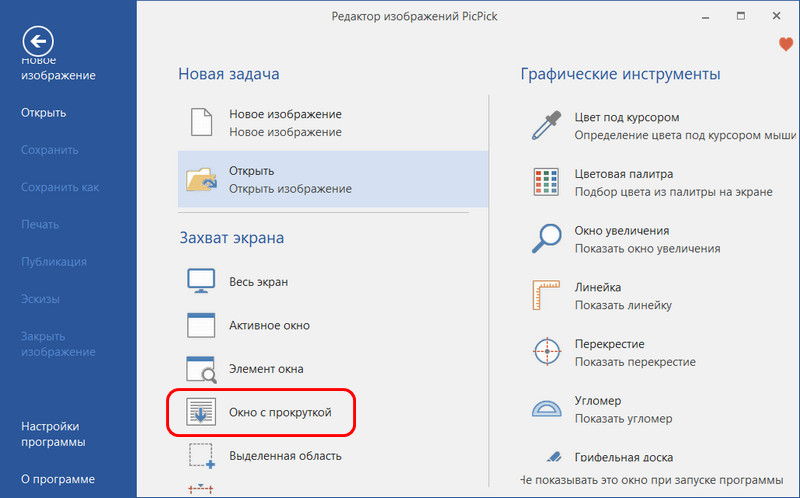800x498 pixels.
Task: Click the Scrolling Window capture icon
Action: point(201,412)
